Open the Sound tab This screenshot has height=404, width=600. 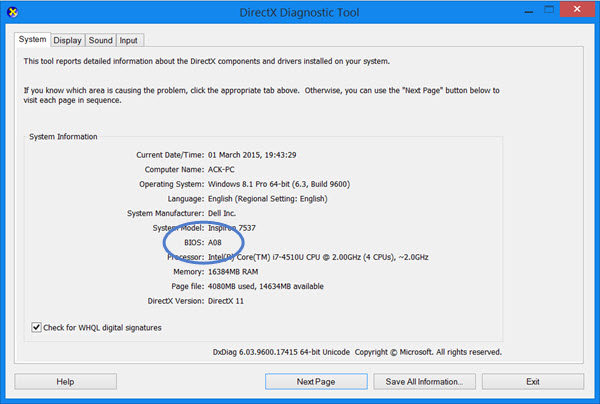[x=101, y=40]
